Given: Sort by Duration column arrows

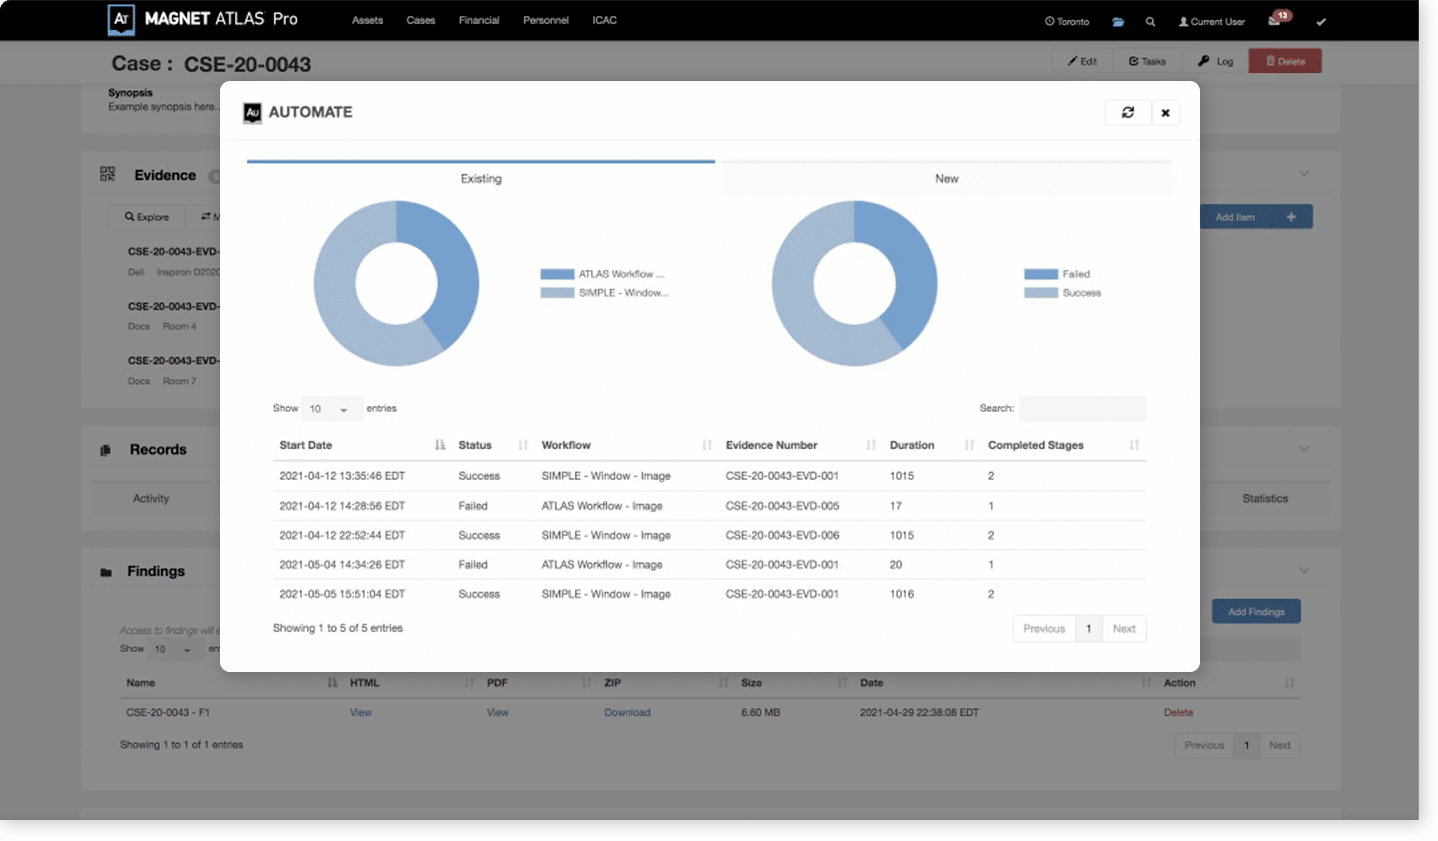Looking at the screenshot, I should tap(969, 445).
